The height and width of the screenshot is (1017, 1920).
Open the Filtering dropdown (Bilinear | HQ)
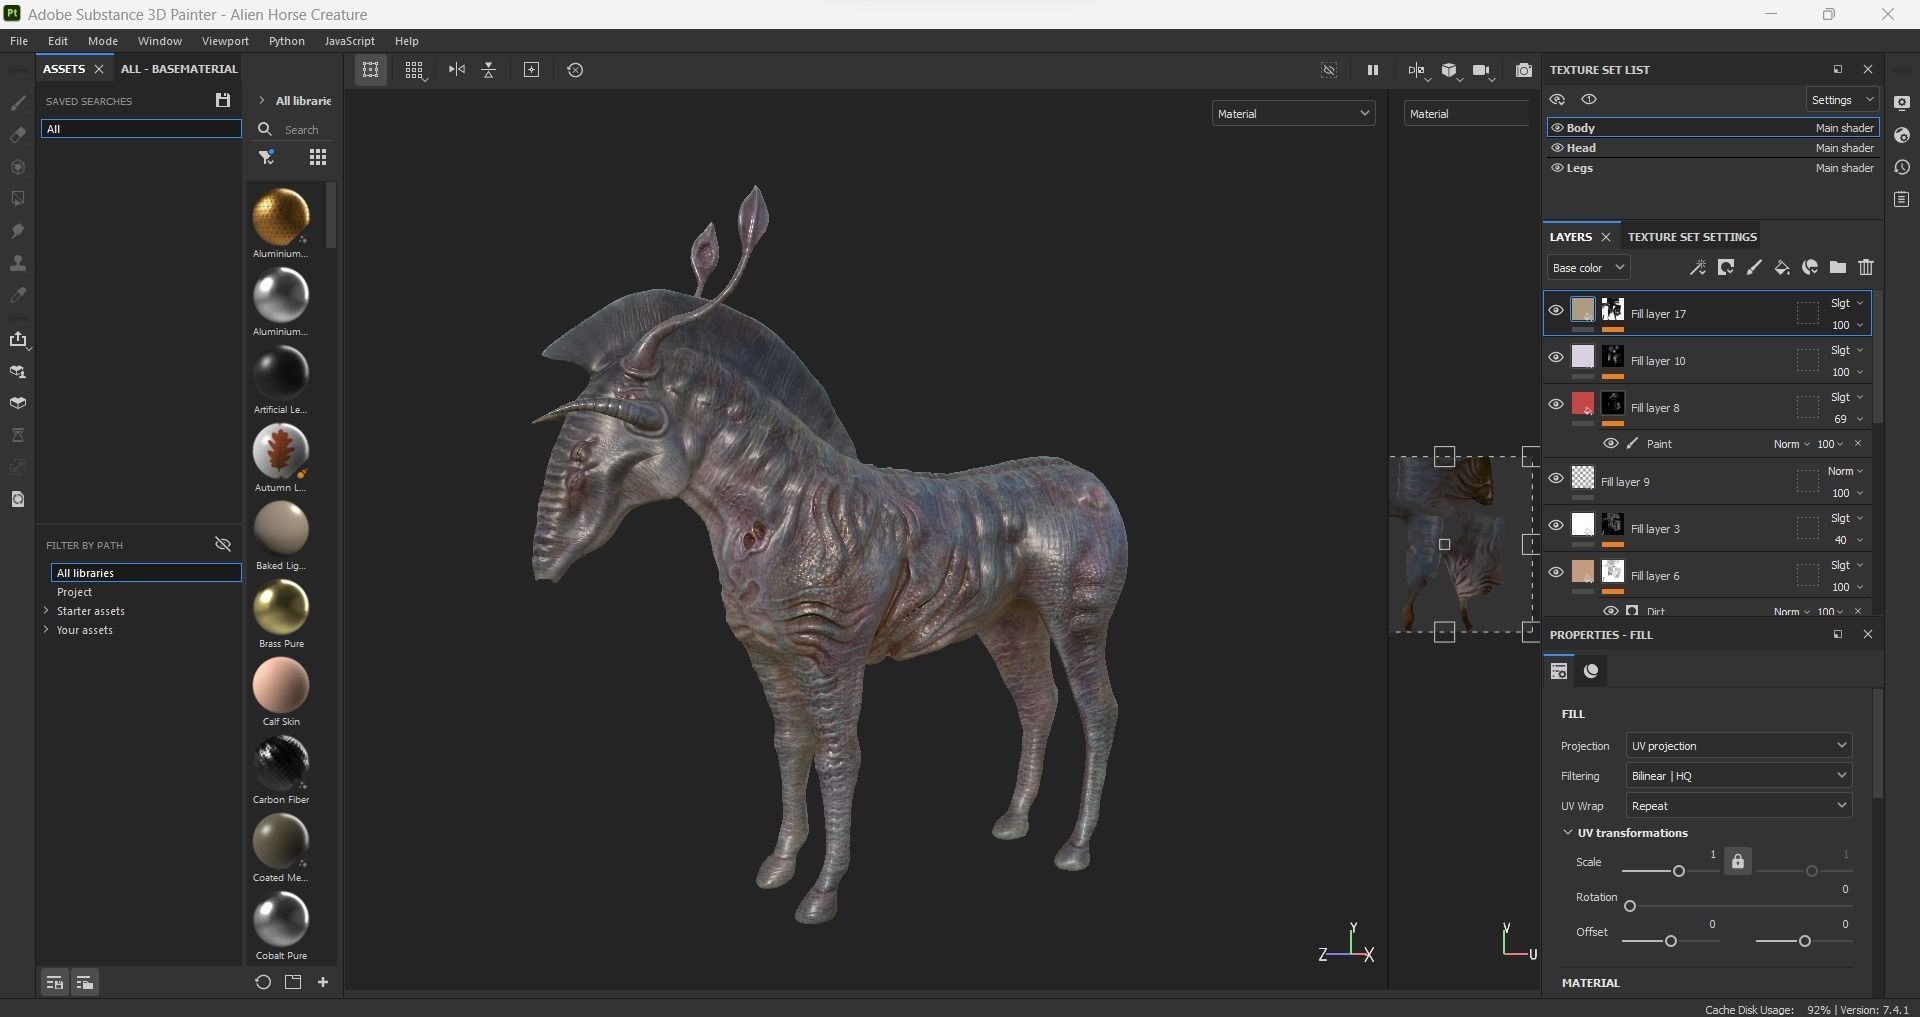tap(1739, 776)
